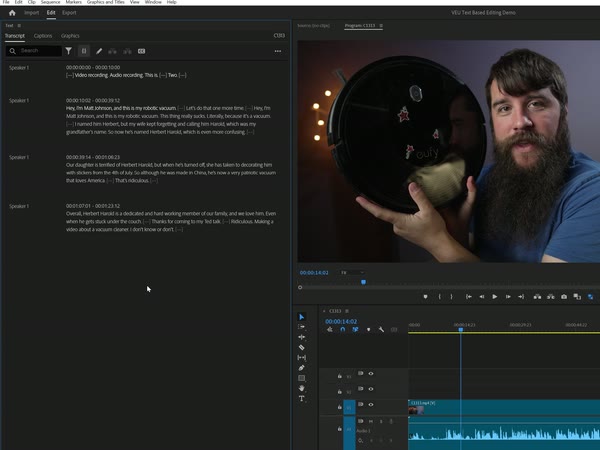Image resolution: width=600 pixels, height=450 pixels.
Task: Open the Export workspace tab
Action: [x=69, y=13]
